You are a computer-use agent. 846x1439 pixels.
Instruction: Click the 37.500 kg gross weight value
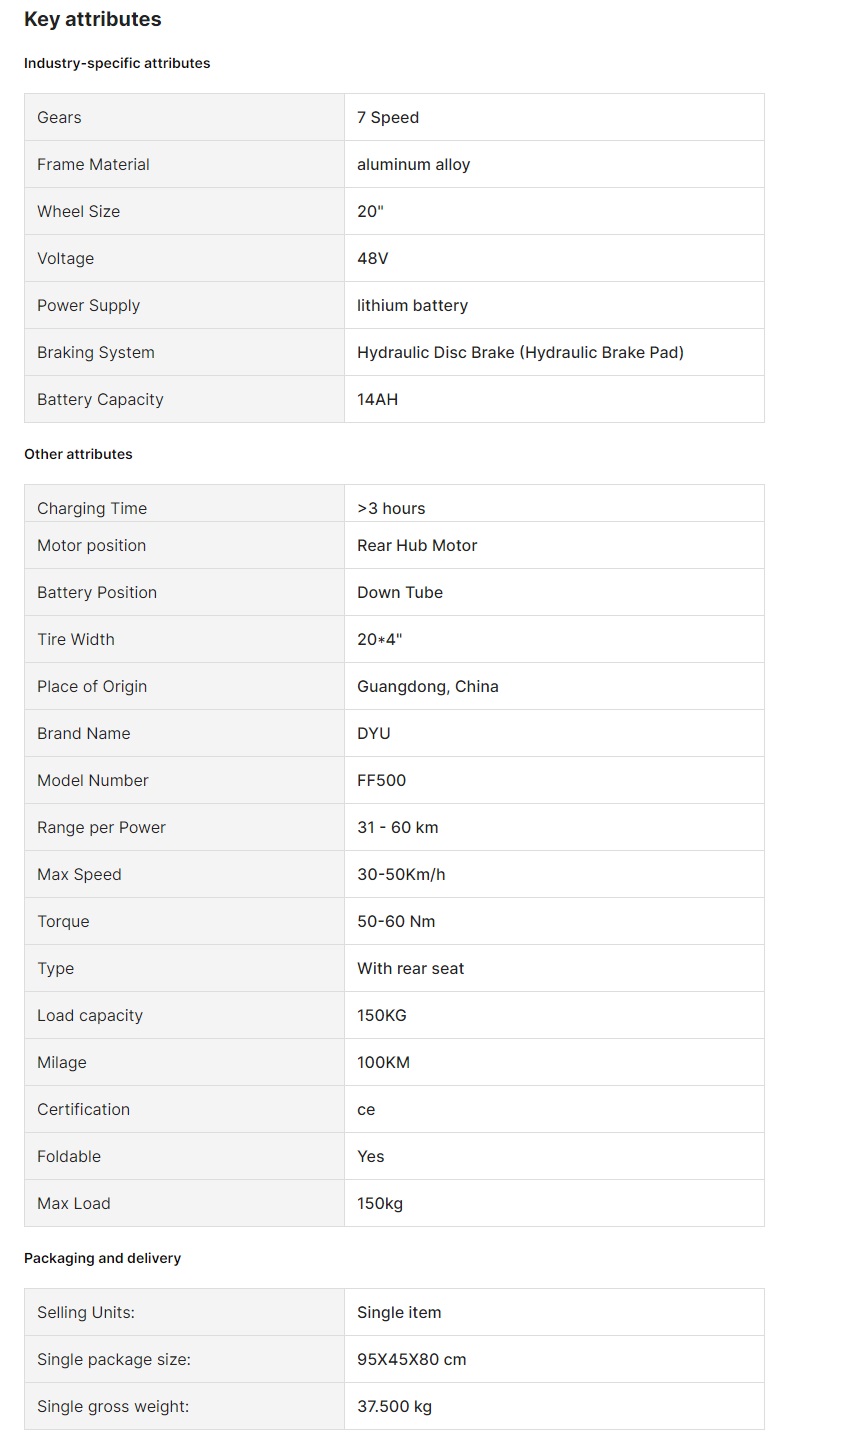tap(394, 1406)
